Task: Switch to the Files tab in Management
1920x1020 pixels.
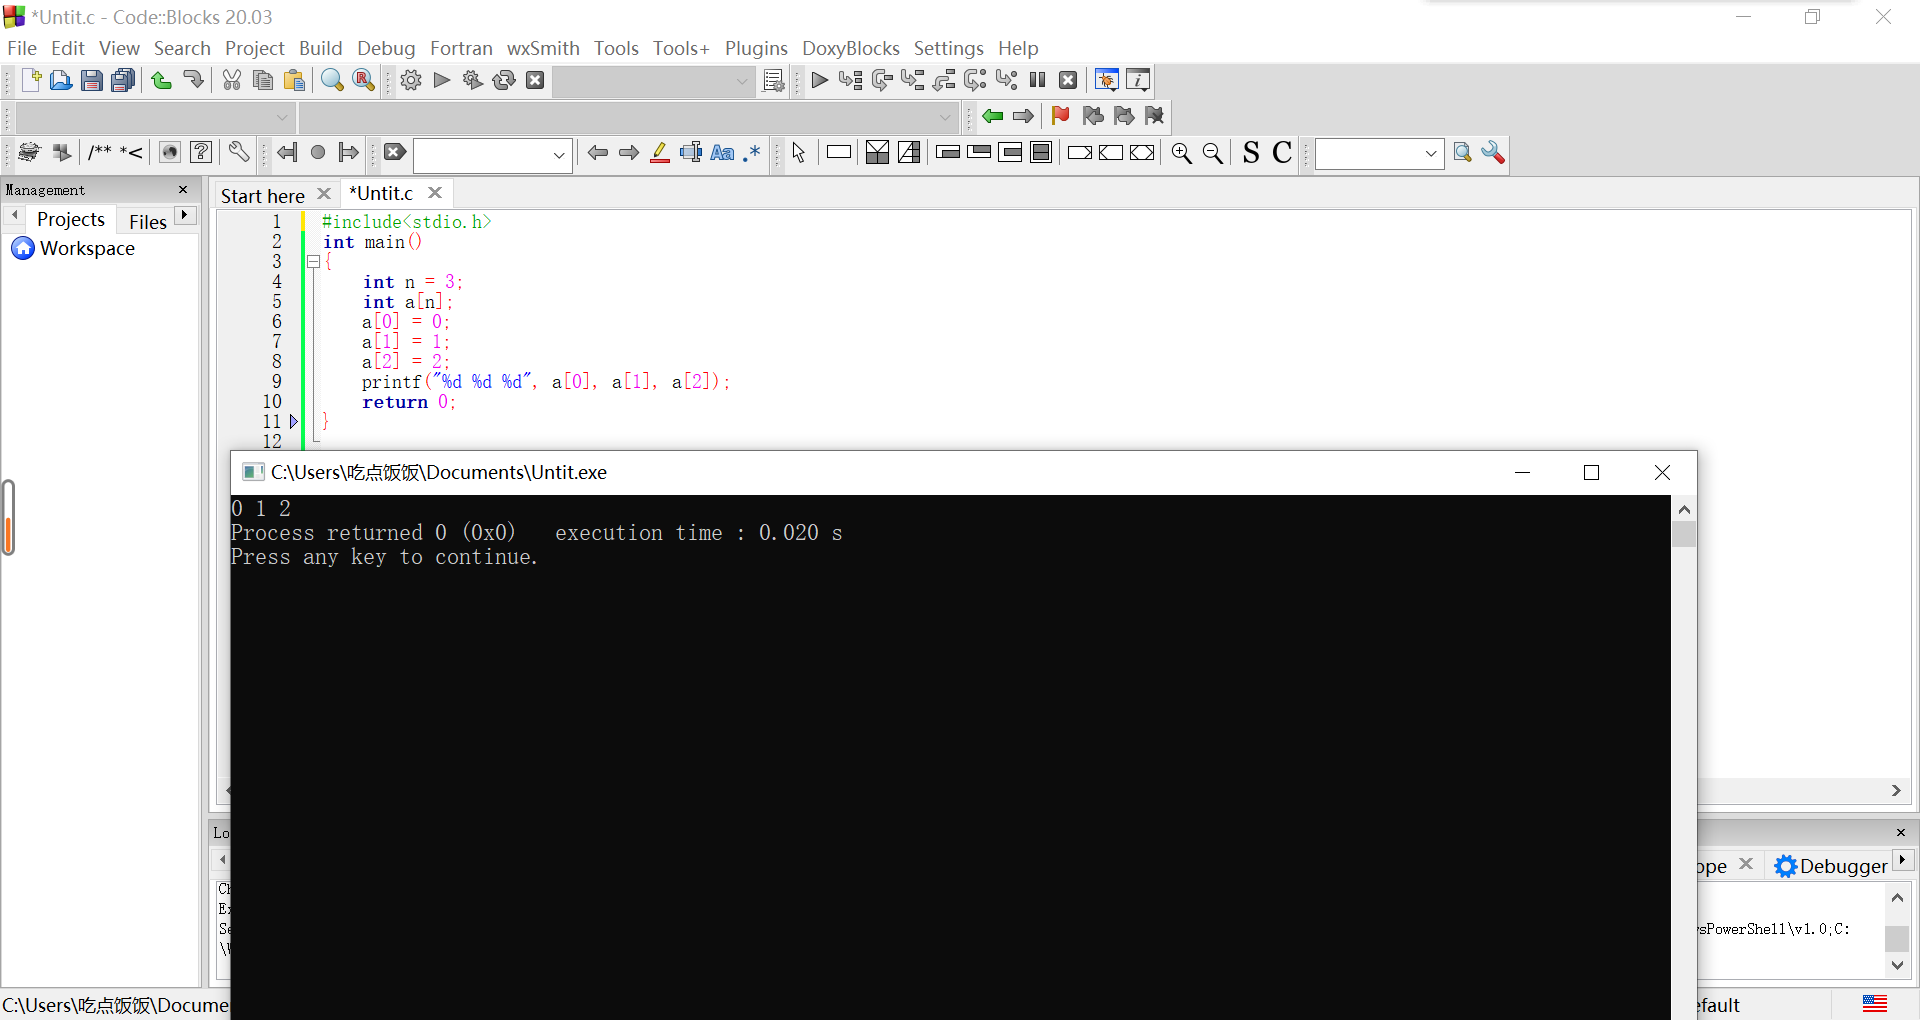Action: (x=148, y=222)
